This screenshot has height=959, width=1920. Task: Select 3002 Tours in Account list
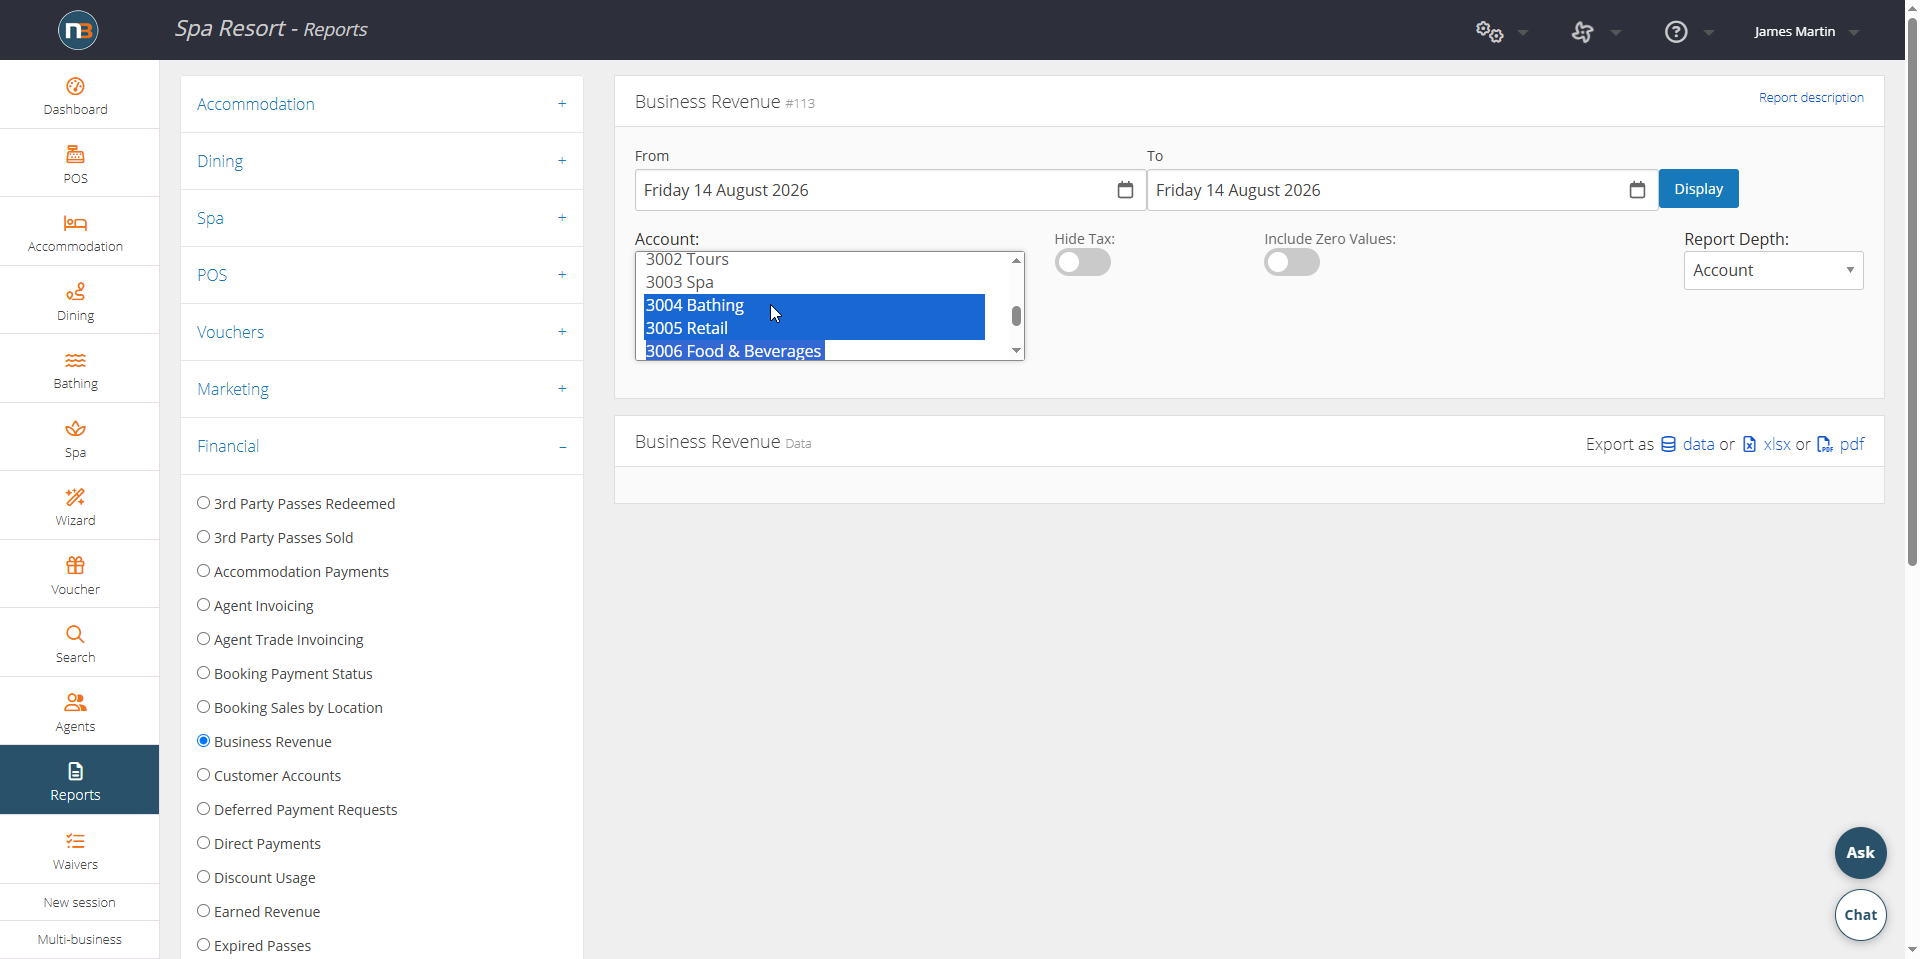tap(815, 260)
